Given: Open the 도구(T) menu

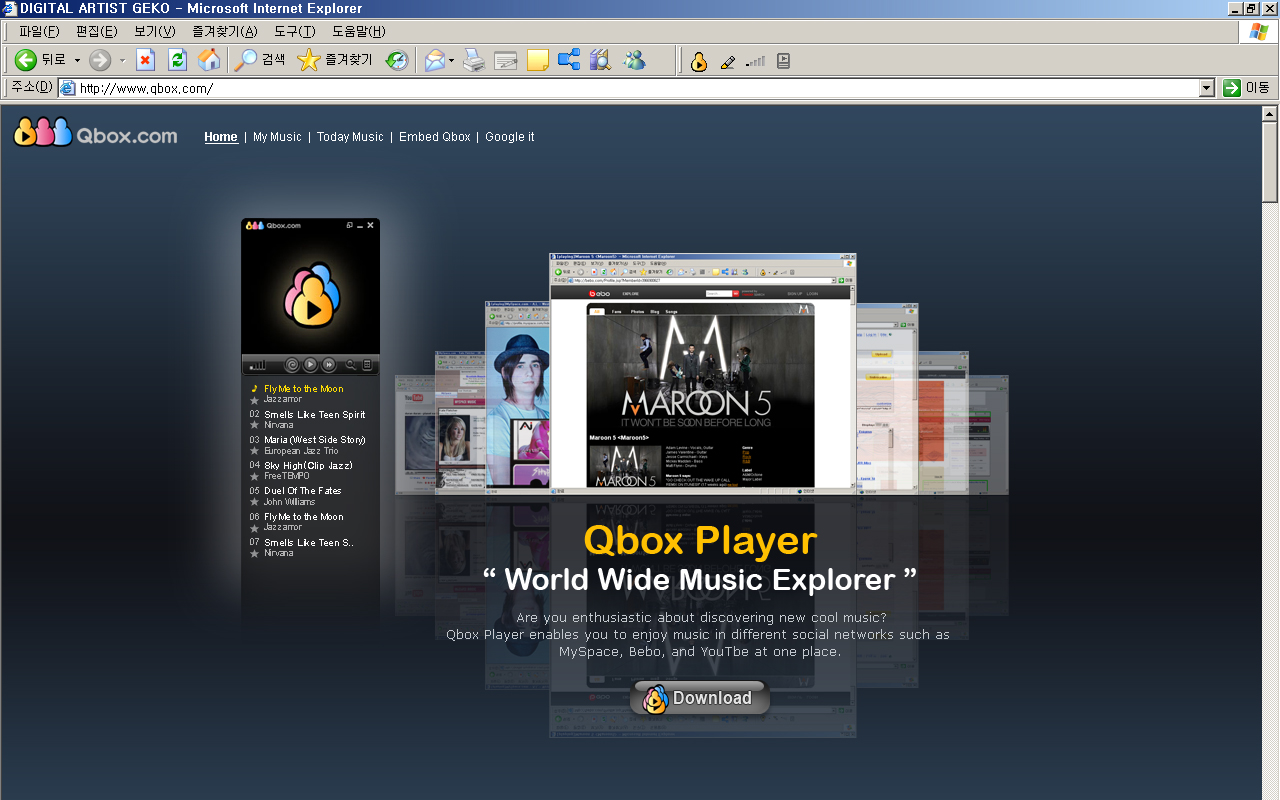Looking at the screenshot, I should point(295,31).
